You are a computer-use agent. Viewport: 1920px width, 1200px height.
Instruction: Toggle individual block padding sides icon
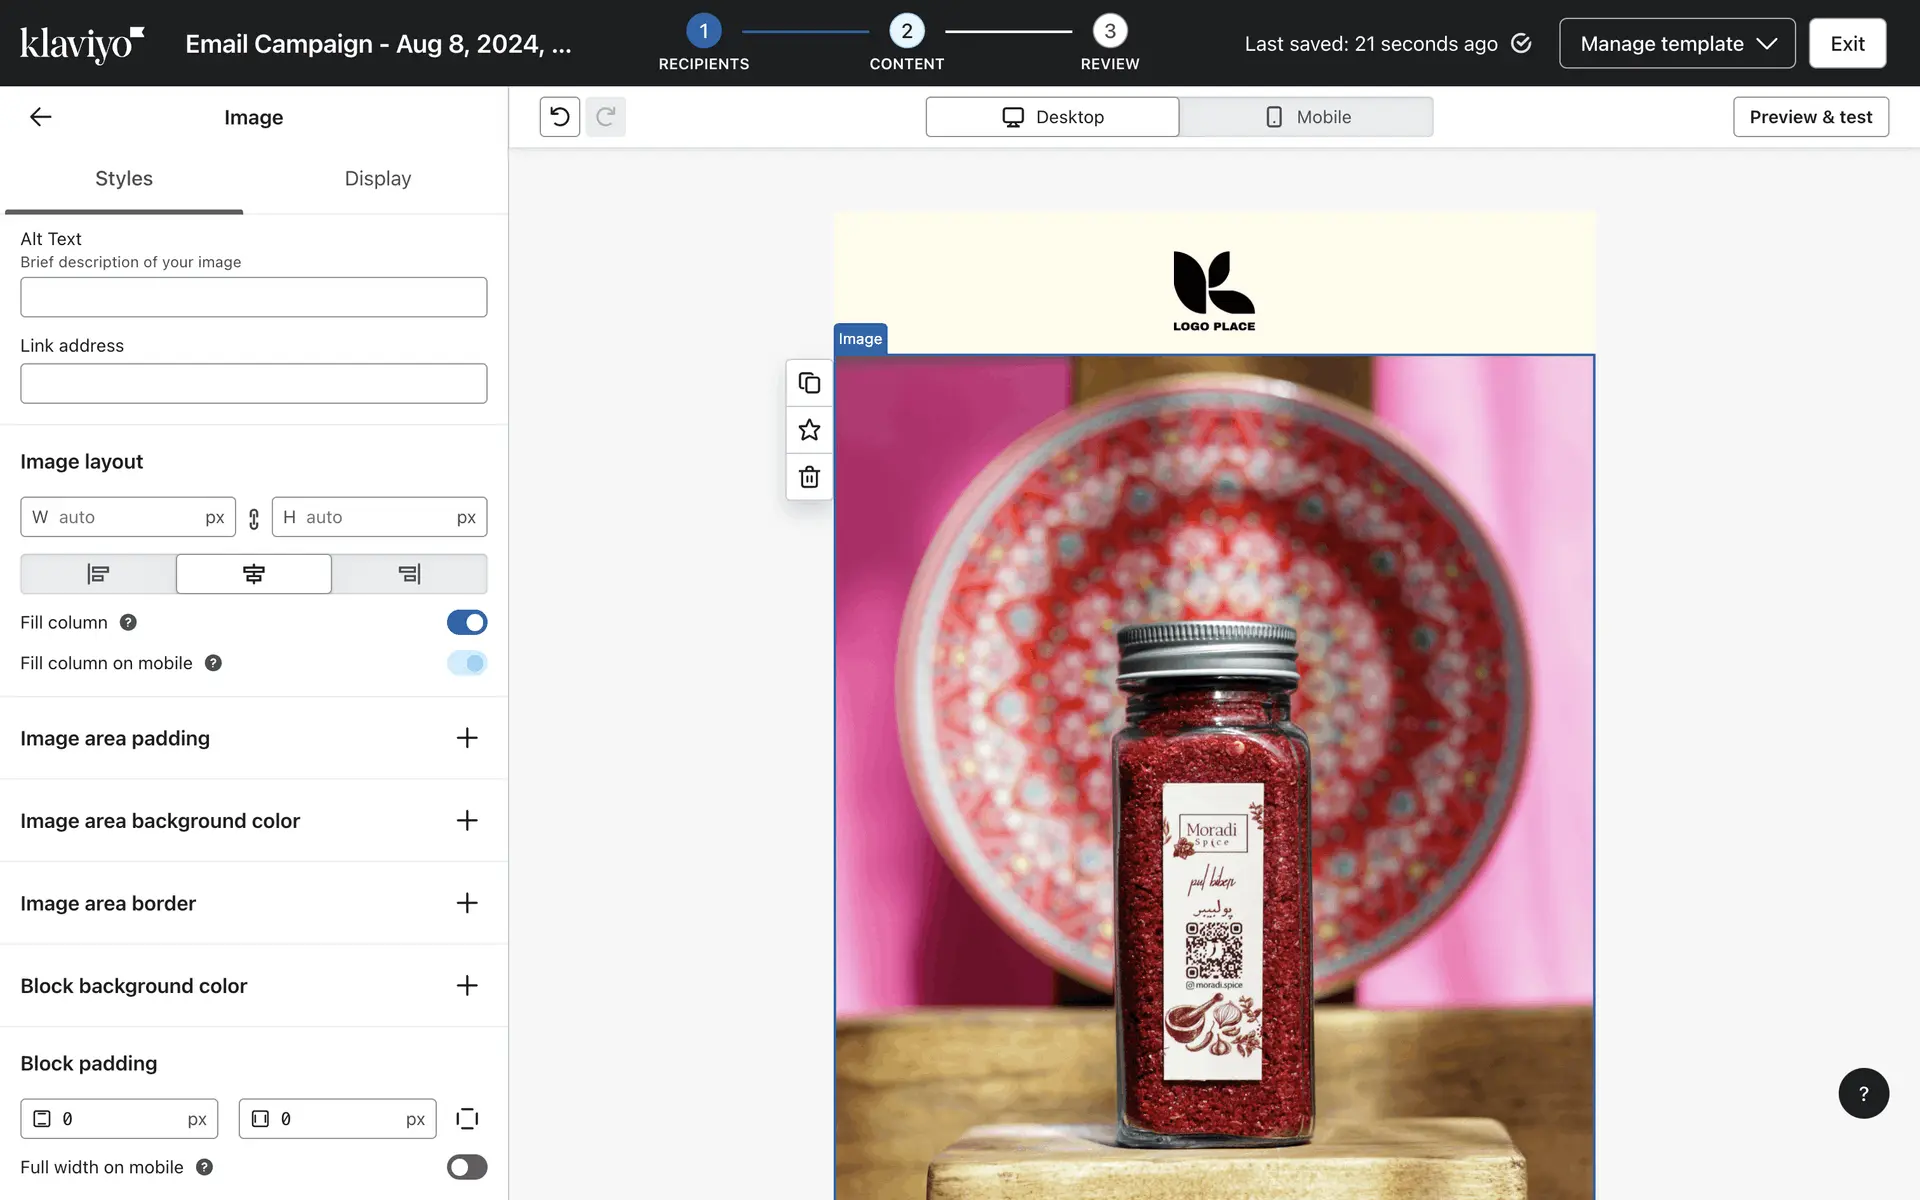(467, 1118)
